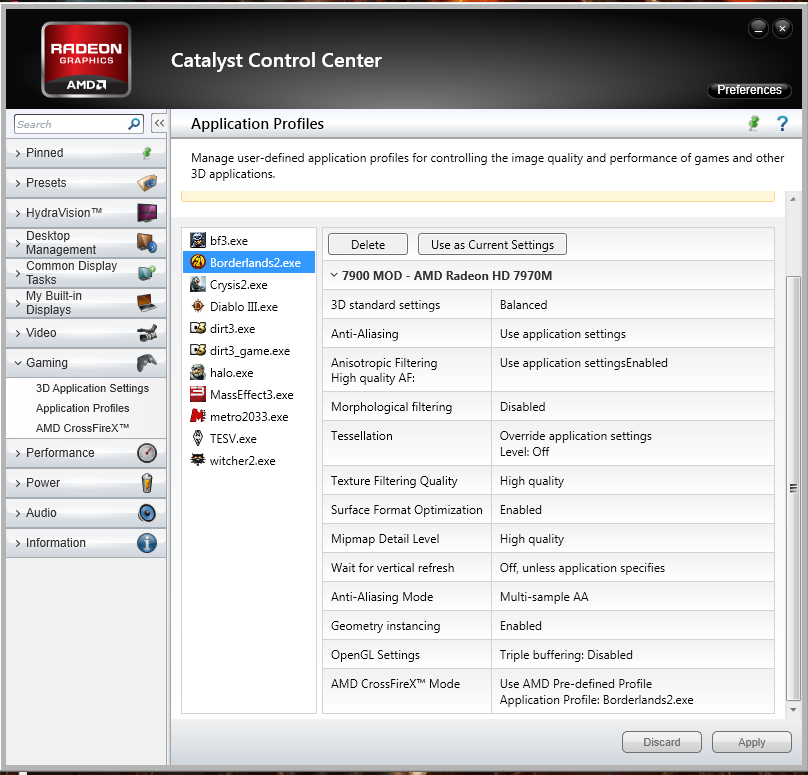Click the Presets sidebar icon
808x775 pixels.
coord(147,183)
